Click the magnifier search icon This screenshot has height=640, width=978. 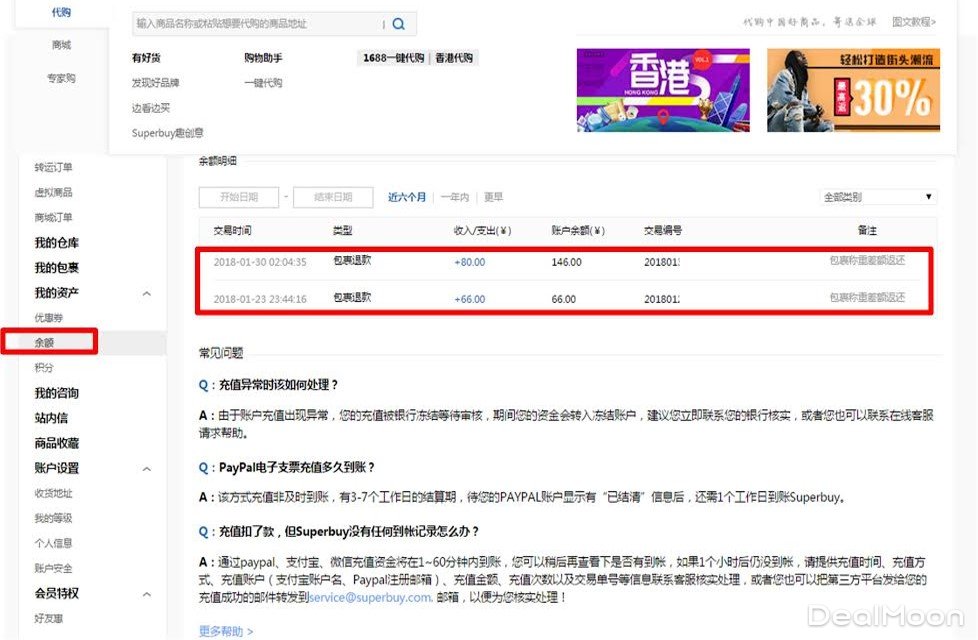pyautogui.click(x=399, y=24)
